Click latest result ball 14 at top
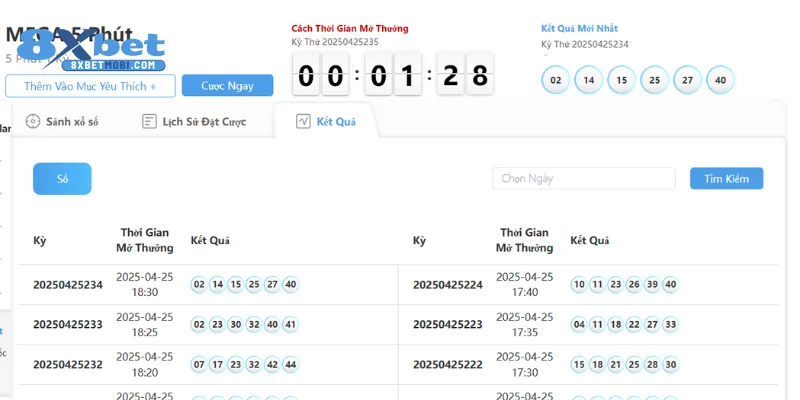 pos(589,80)
